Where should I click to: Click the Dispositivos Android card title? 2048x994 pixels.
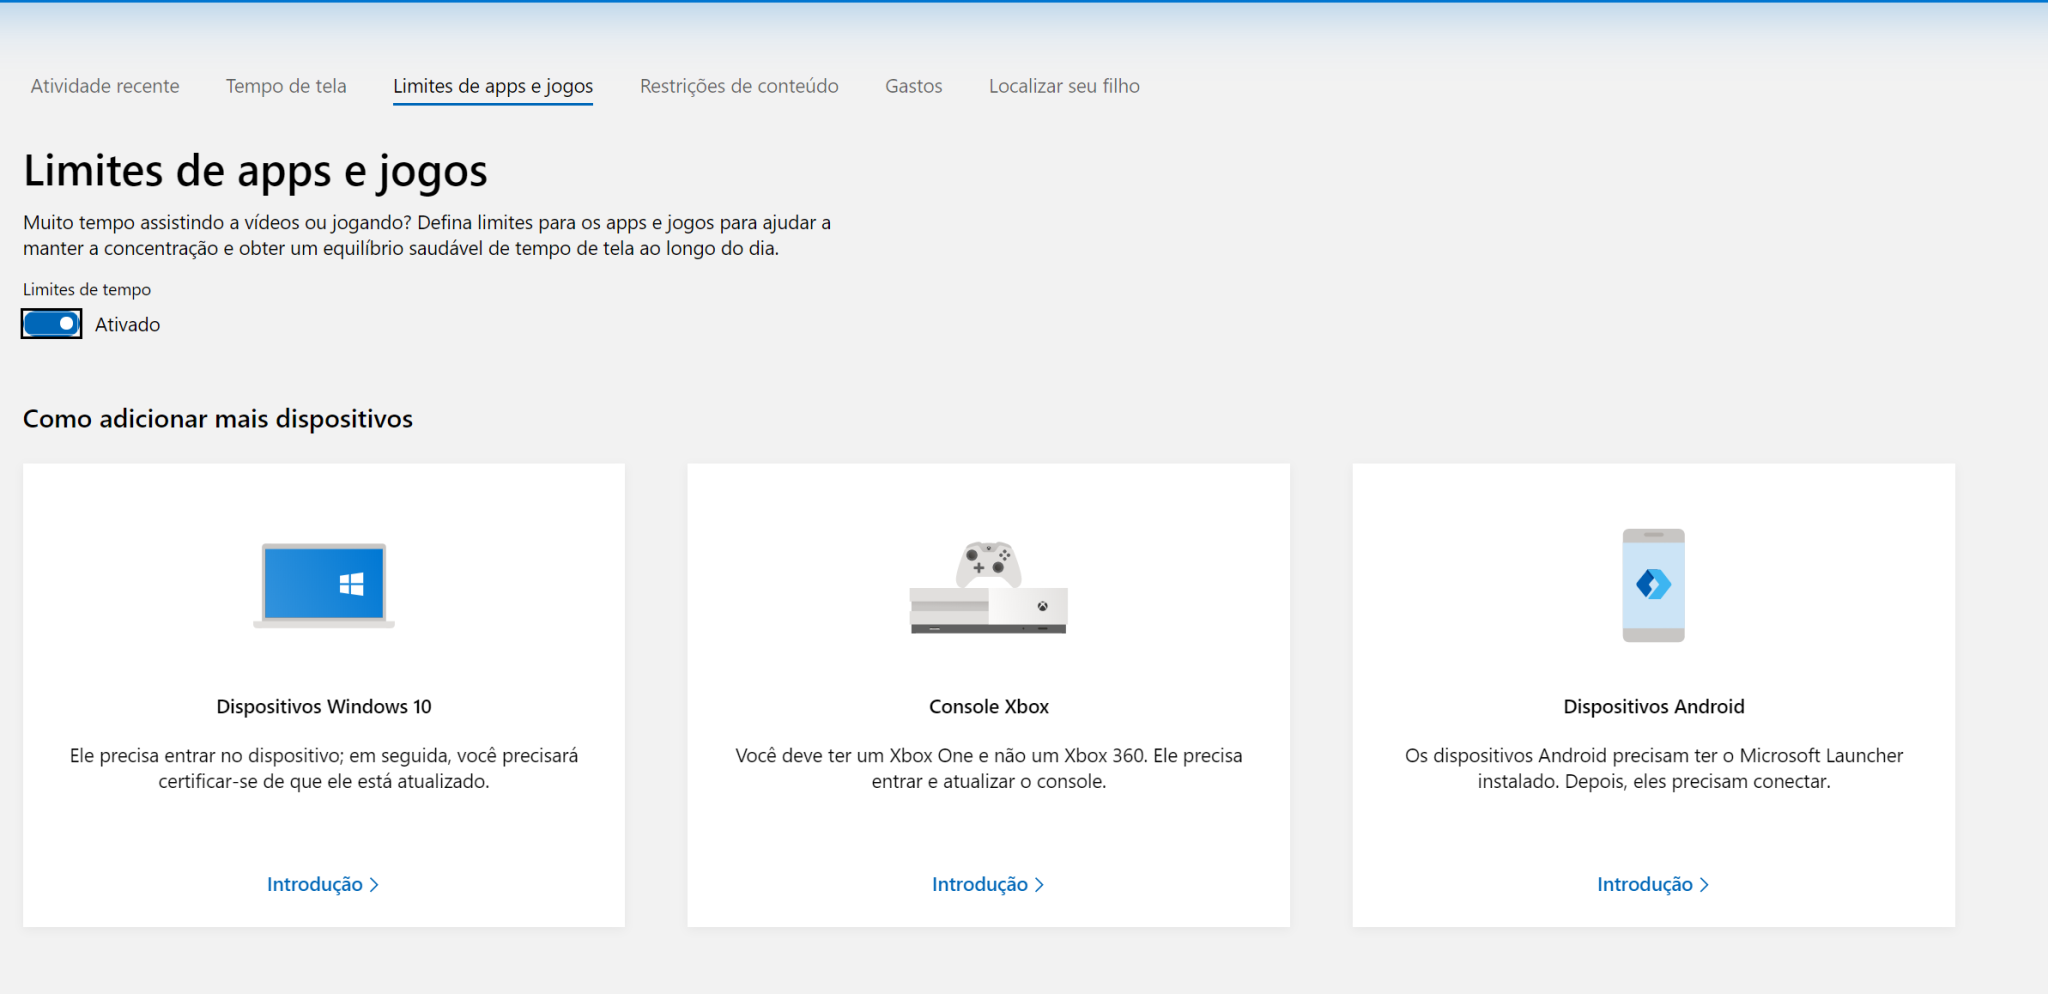pos(1654,706)
